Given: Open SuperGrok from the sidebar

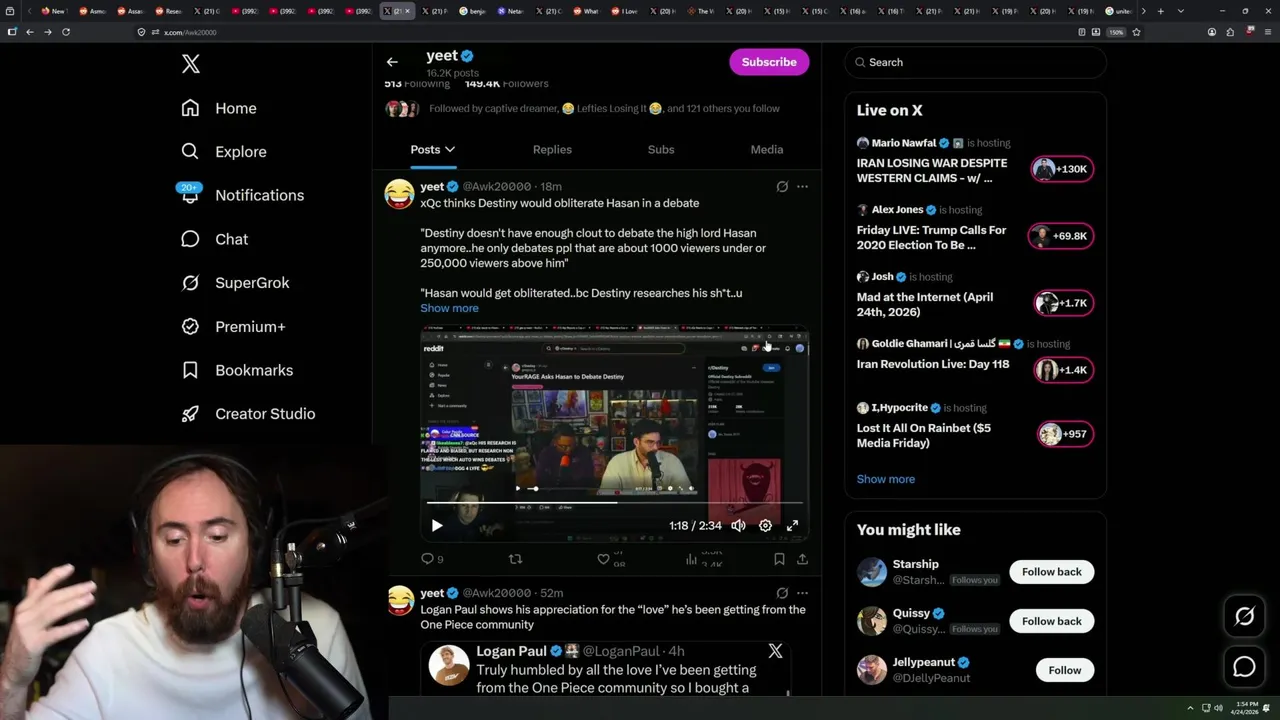Looking at the screenshot, I should [x=235, y=283].
